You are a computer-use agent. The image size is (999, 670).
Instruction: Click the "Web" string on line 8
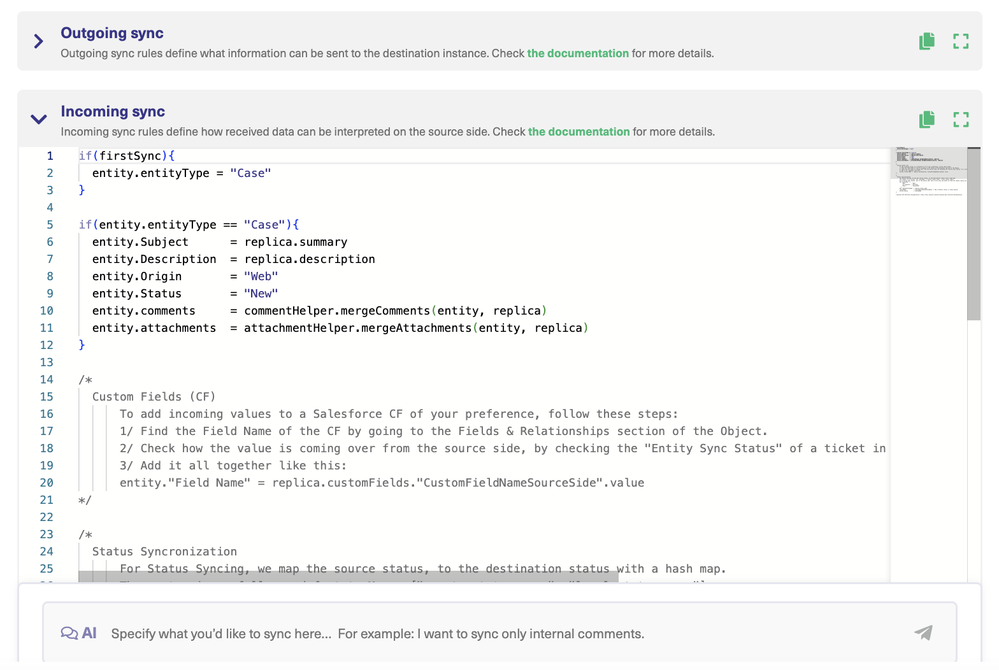pyautogui.click(x=261, y=276)
